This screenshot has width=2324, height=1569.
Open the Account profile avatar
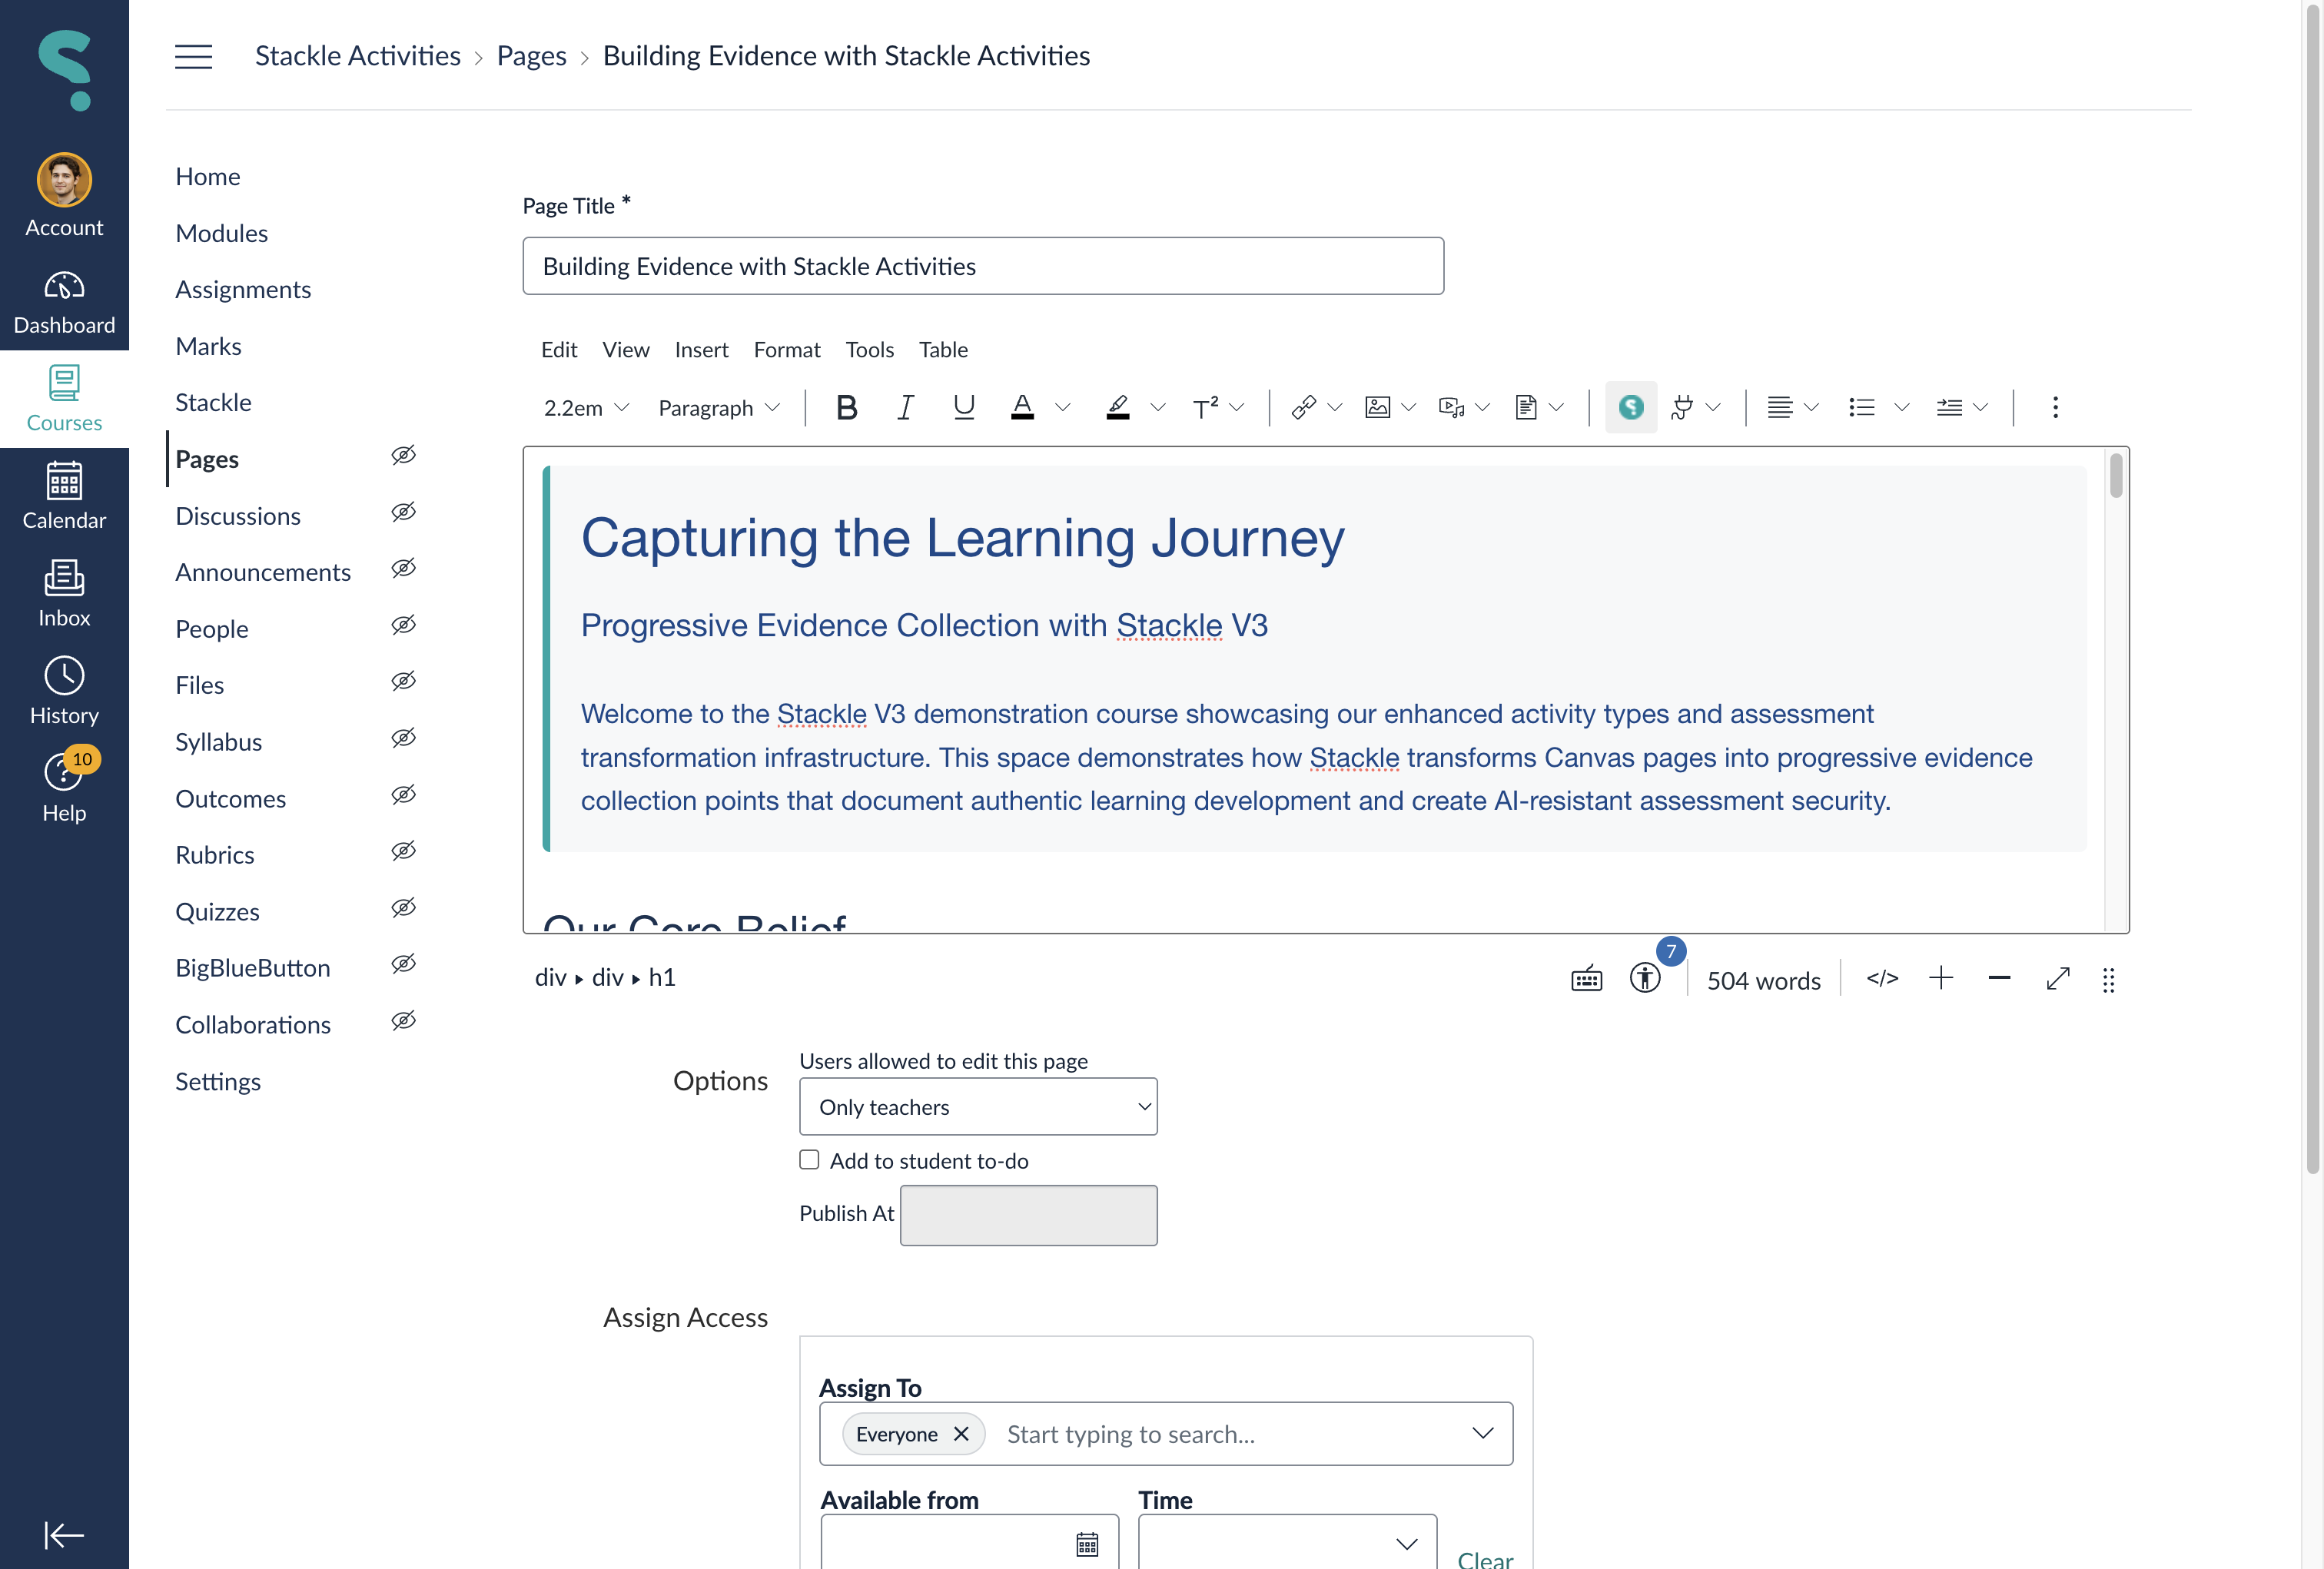click(64, 181)
